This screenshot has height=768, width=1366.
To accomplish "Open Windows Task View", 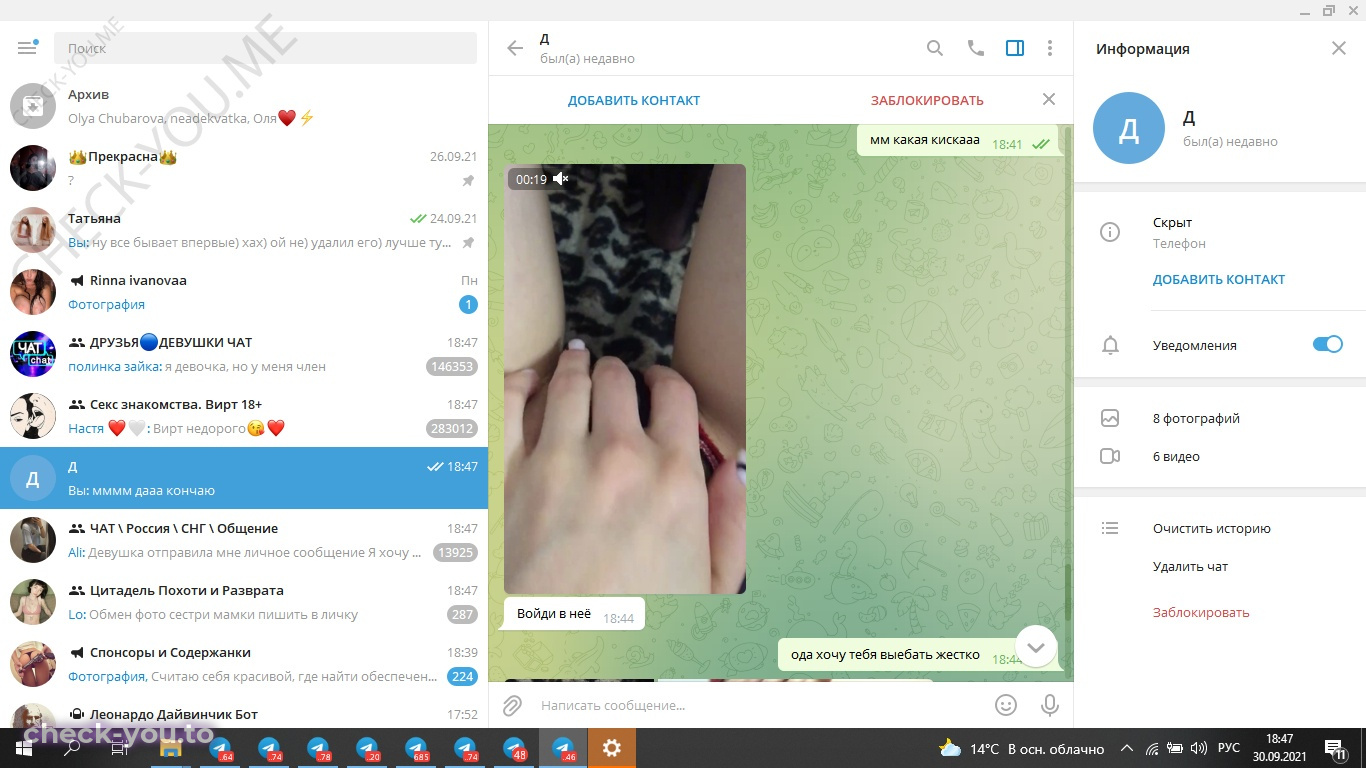I will [x=121, y=748].
